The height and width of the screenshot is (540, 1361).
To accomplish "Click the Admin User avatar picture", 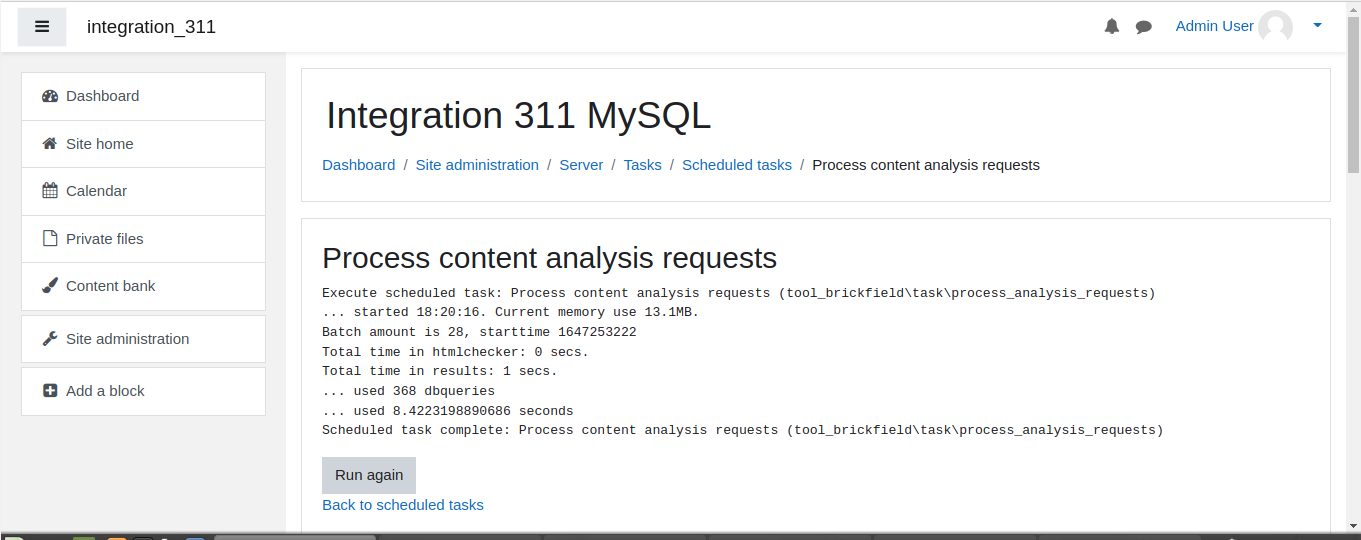I will pos(1275,27).
